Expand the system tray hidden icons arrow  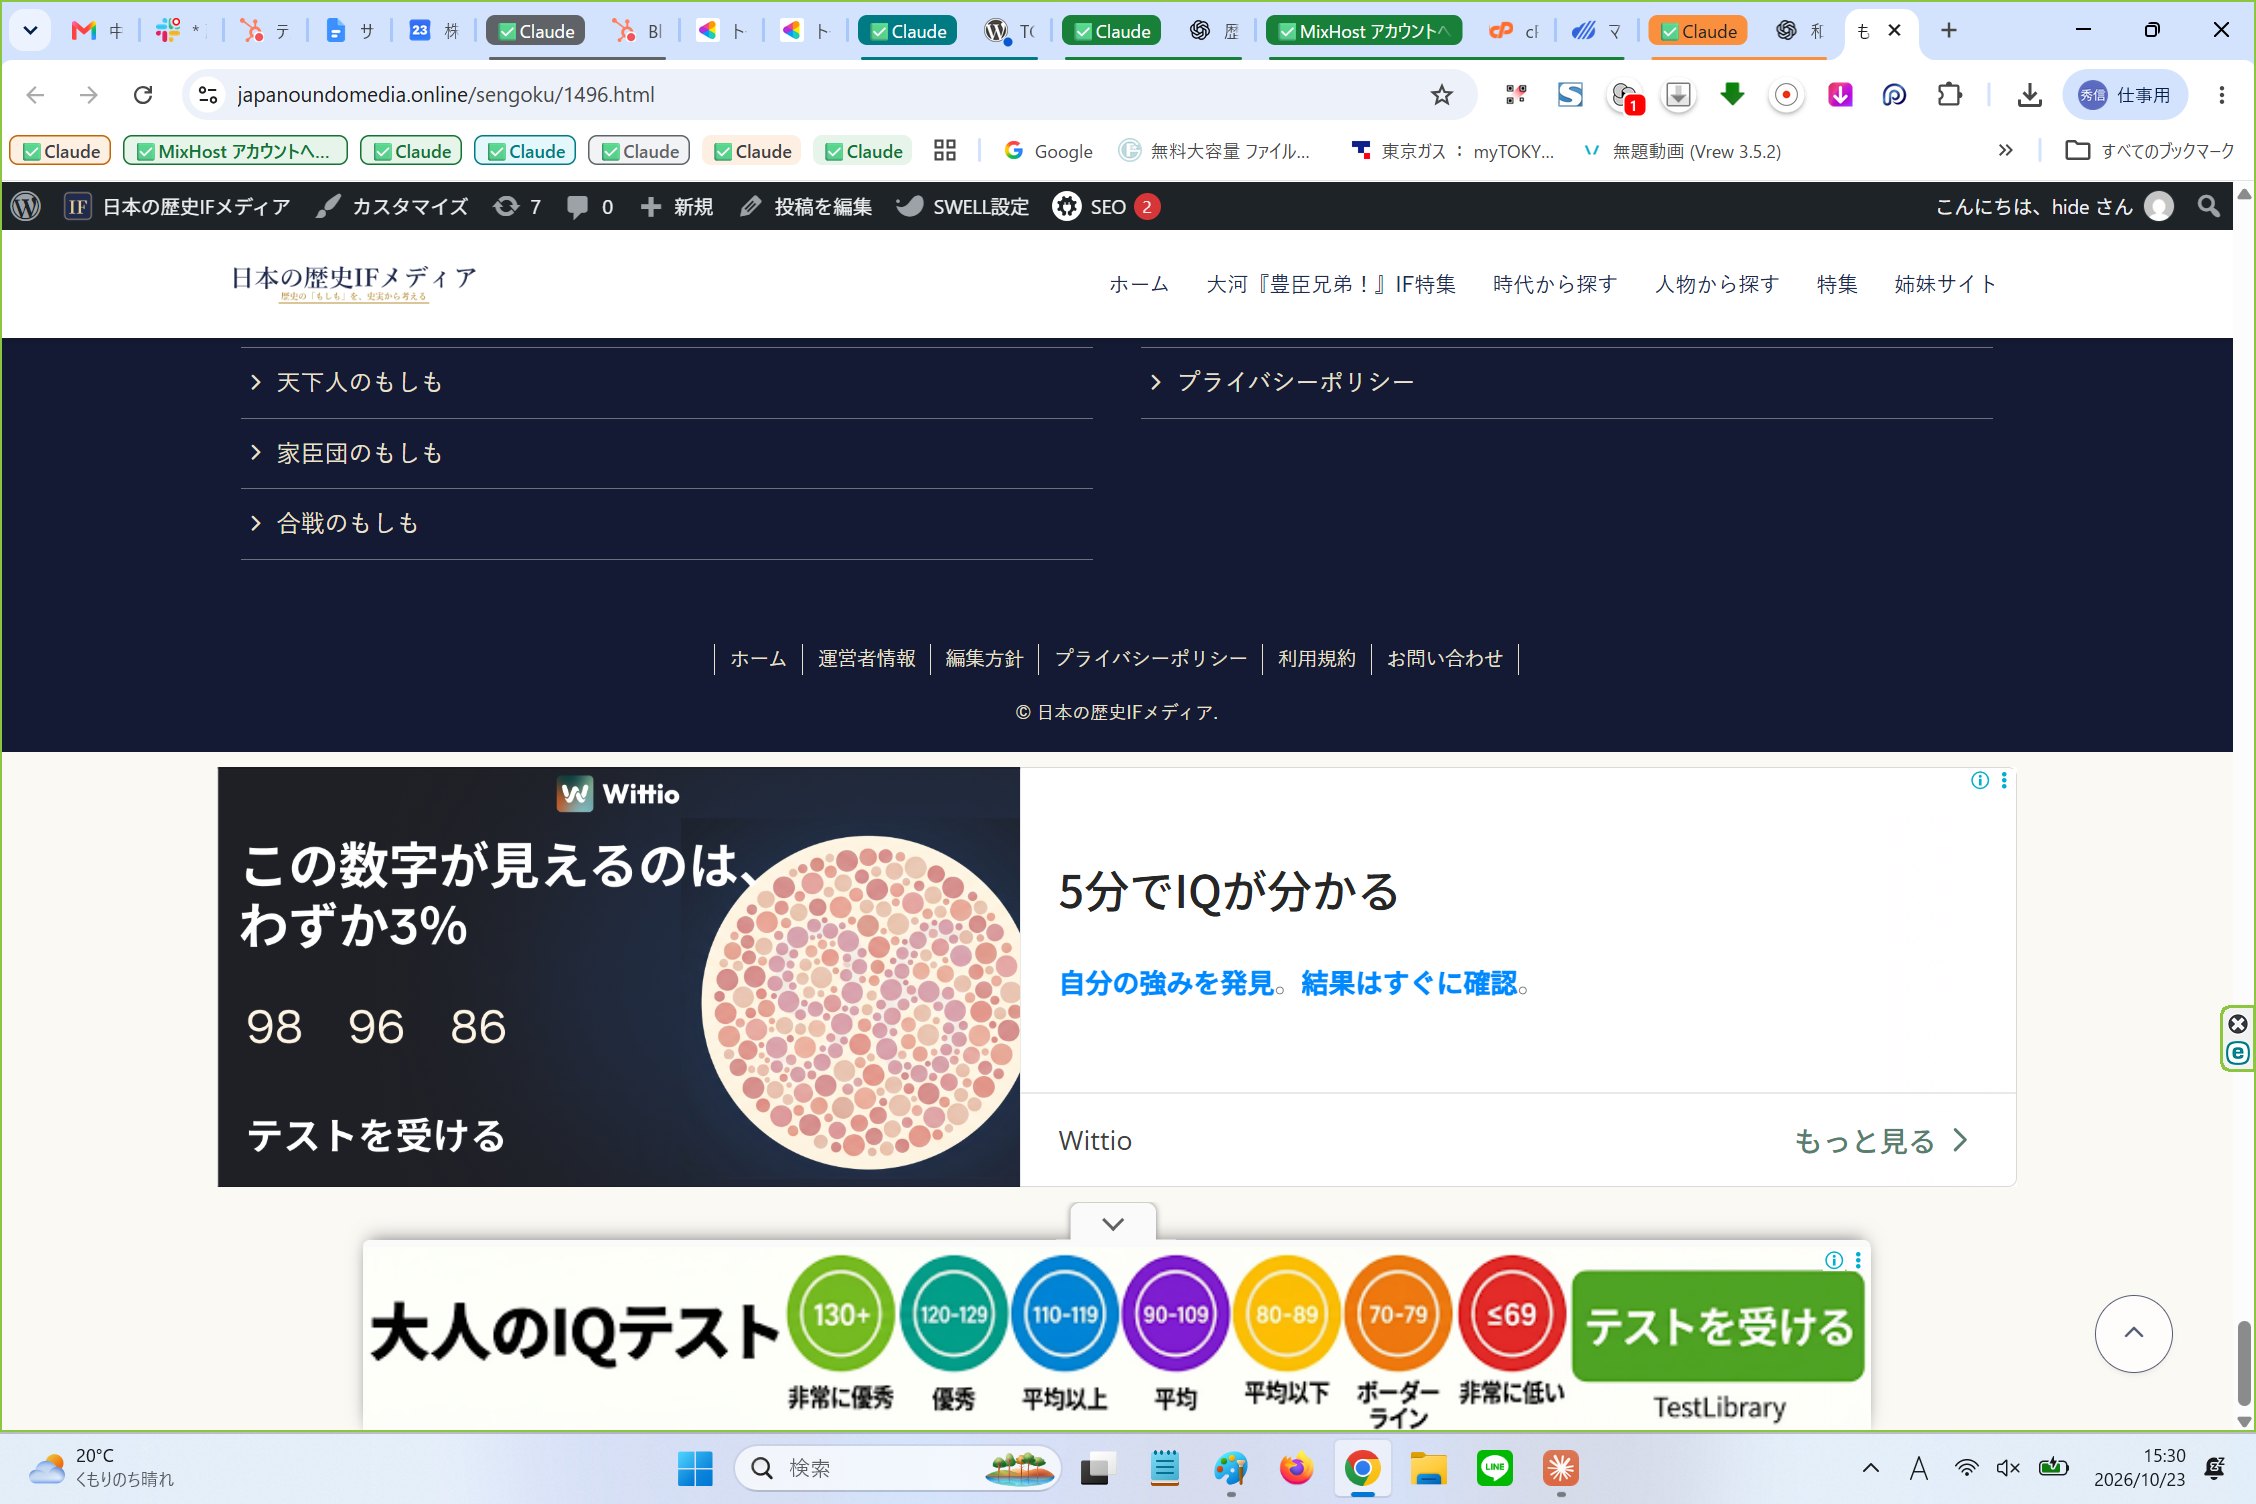(x=1870, y=1468)
